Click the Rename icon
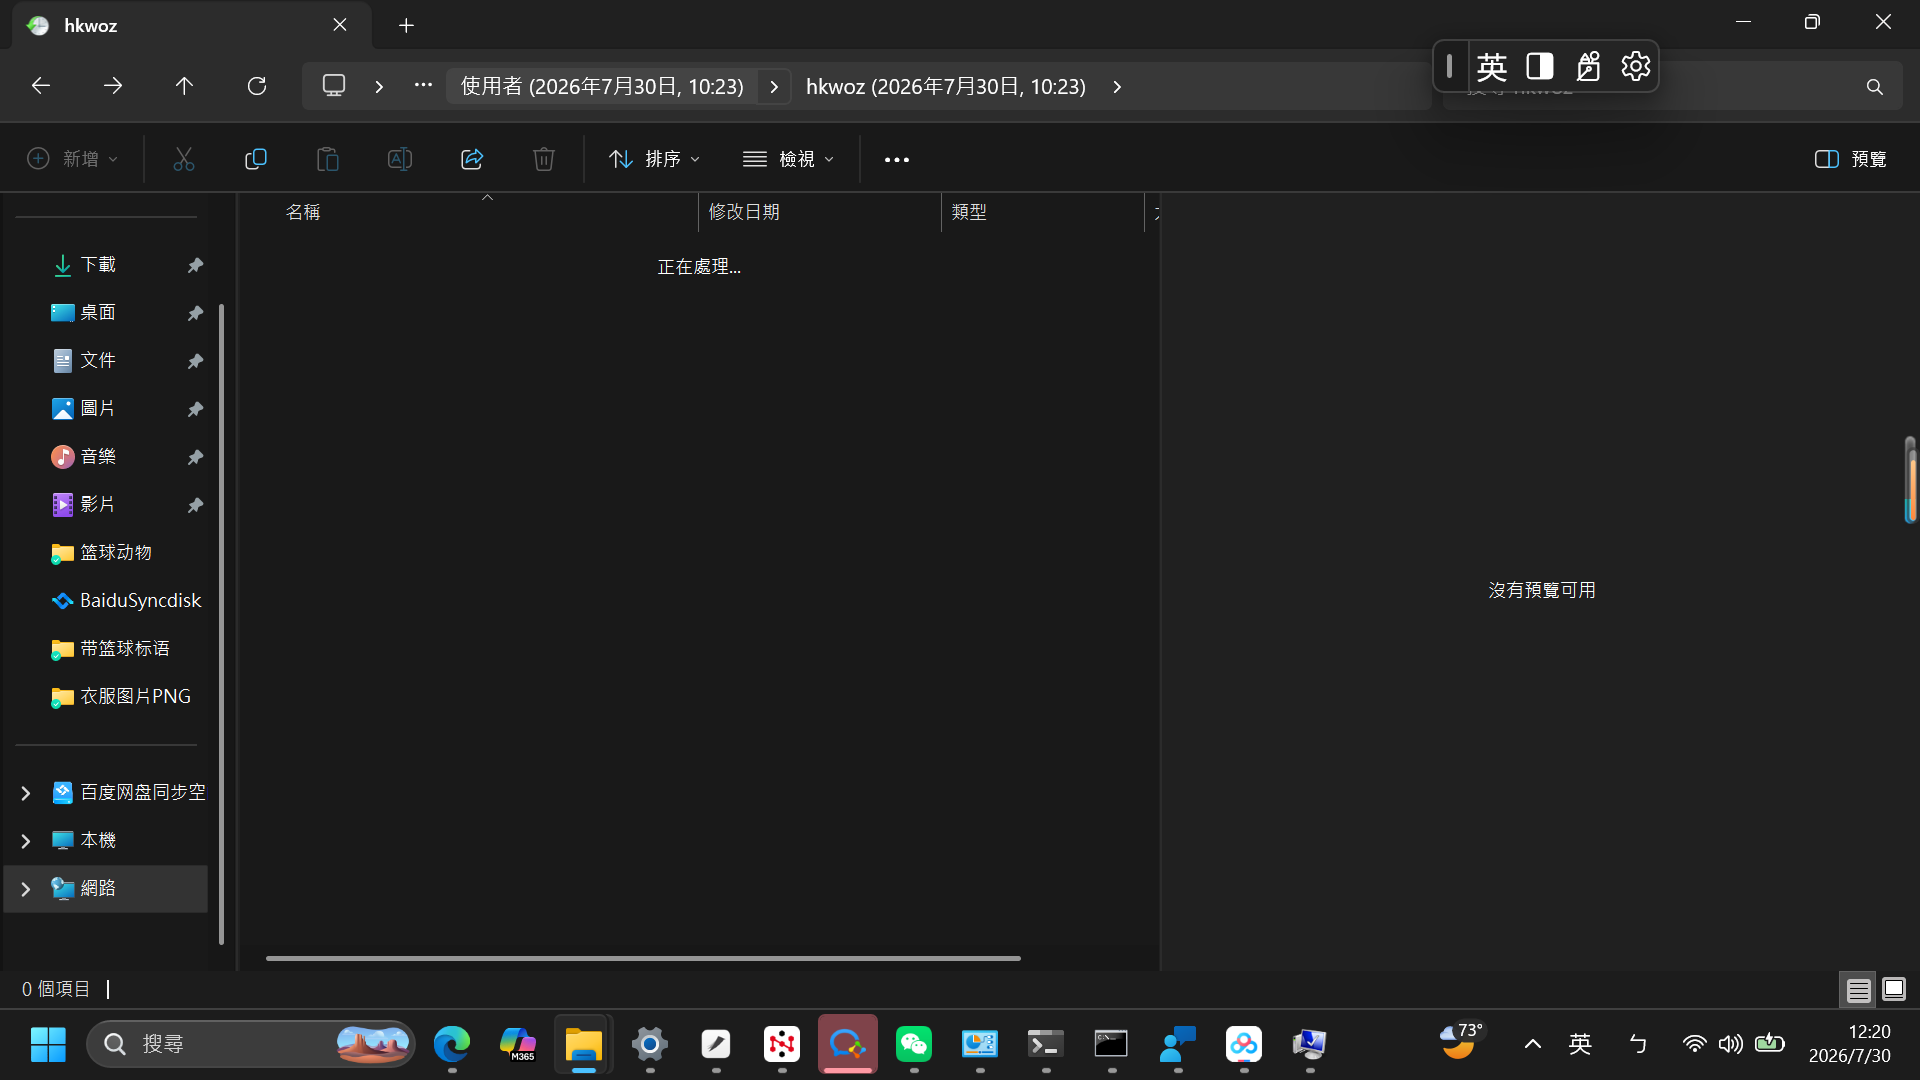Viewport: 1920px width, 1080px height. coord(400,159)
